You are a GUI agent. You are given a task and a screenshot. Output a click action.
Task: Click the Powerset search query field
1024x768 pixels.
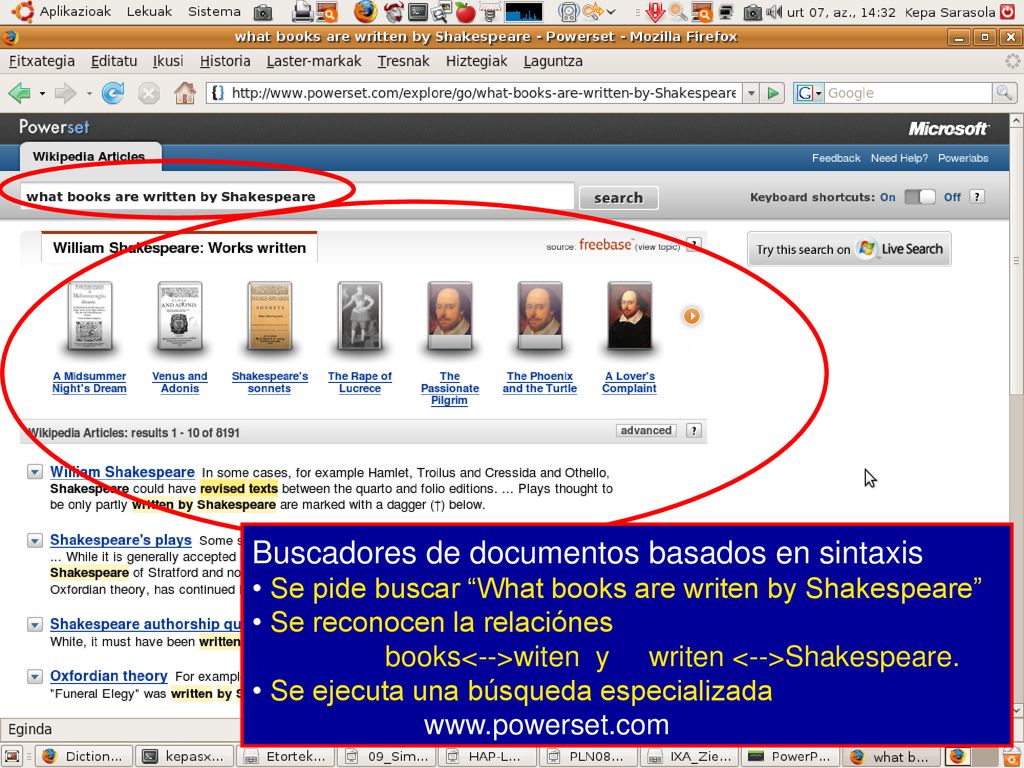coord(297,197)
